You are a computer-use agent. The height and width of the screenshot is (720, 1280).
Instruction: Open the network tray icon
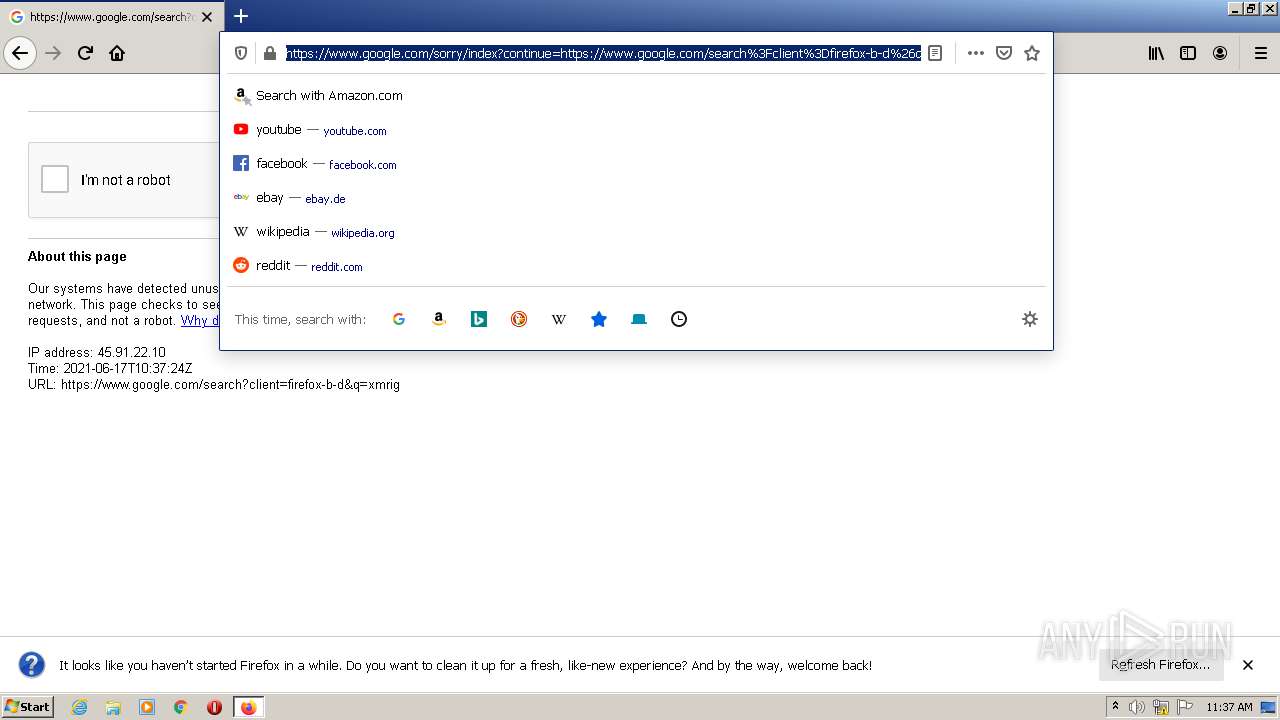(x=1161, y=707)
